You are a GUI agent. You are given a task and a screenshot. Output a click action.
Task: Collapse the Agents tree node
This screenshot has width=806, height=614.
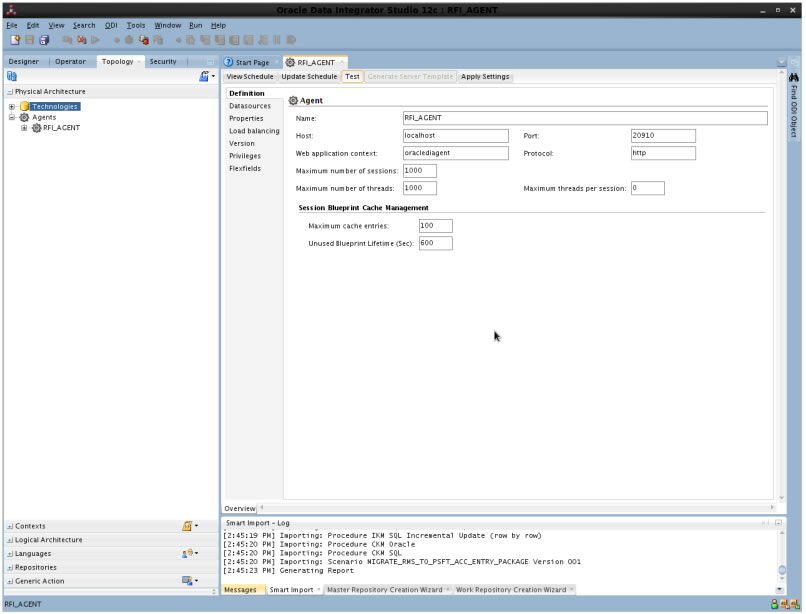pos(11,118)
